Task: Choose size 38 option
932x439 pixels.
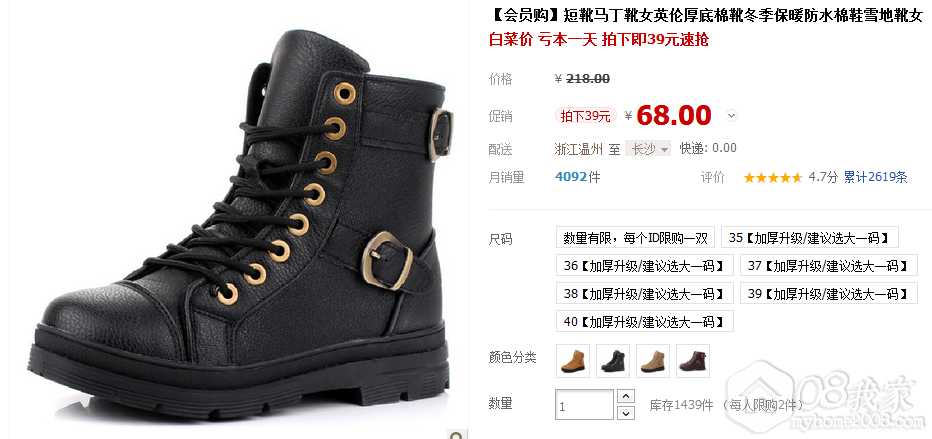Action: (x=645, y=293)
